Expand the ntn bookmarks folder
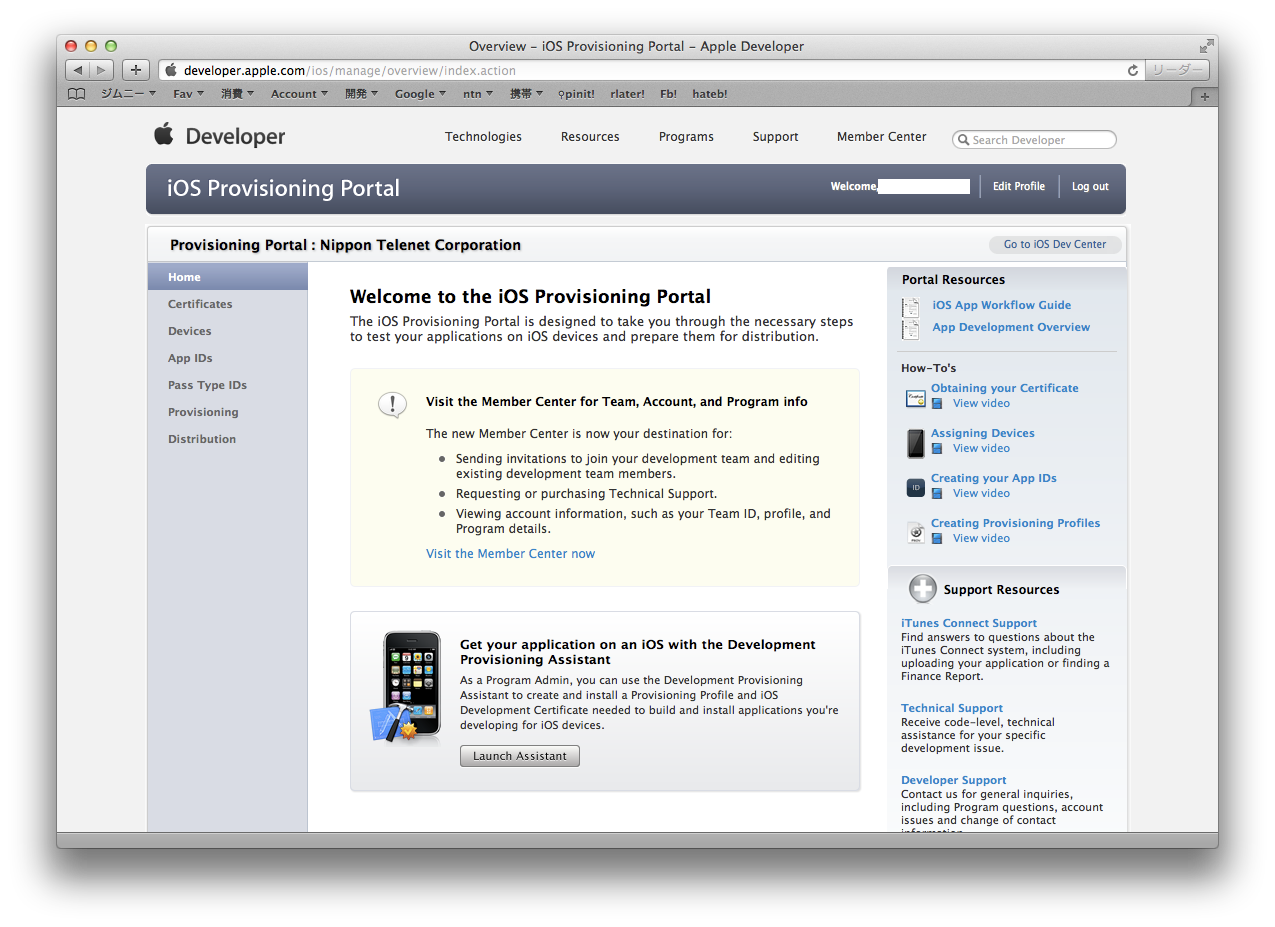1275x927 pixels. click(x=478, y=94)
